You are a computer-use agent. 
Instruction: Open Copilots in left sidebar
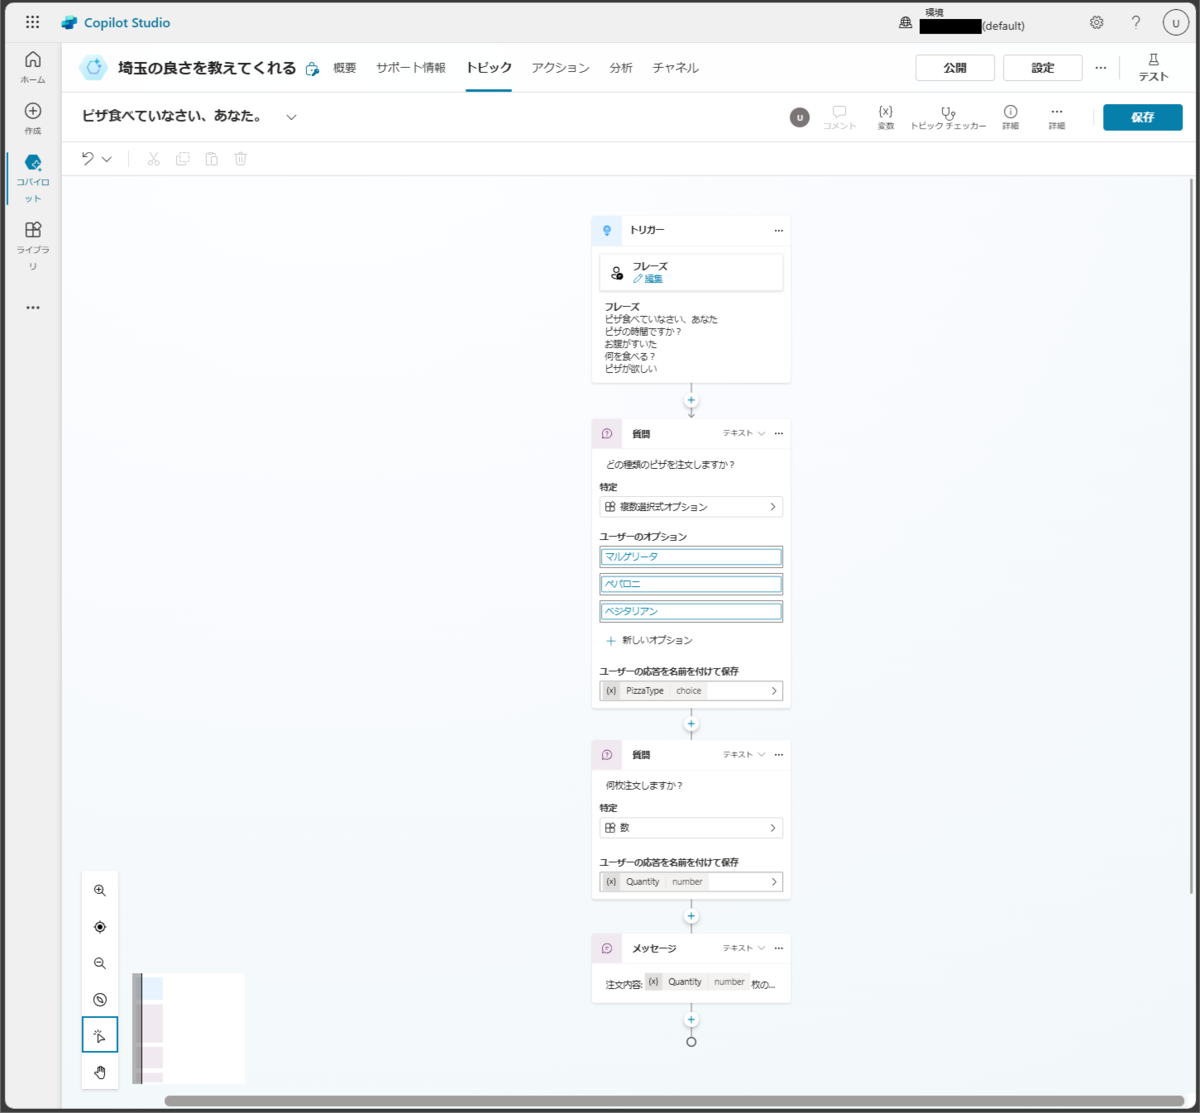pyautogui.click(x=33, y=178)
